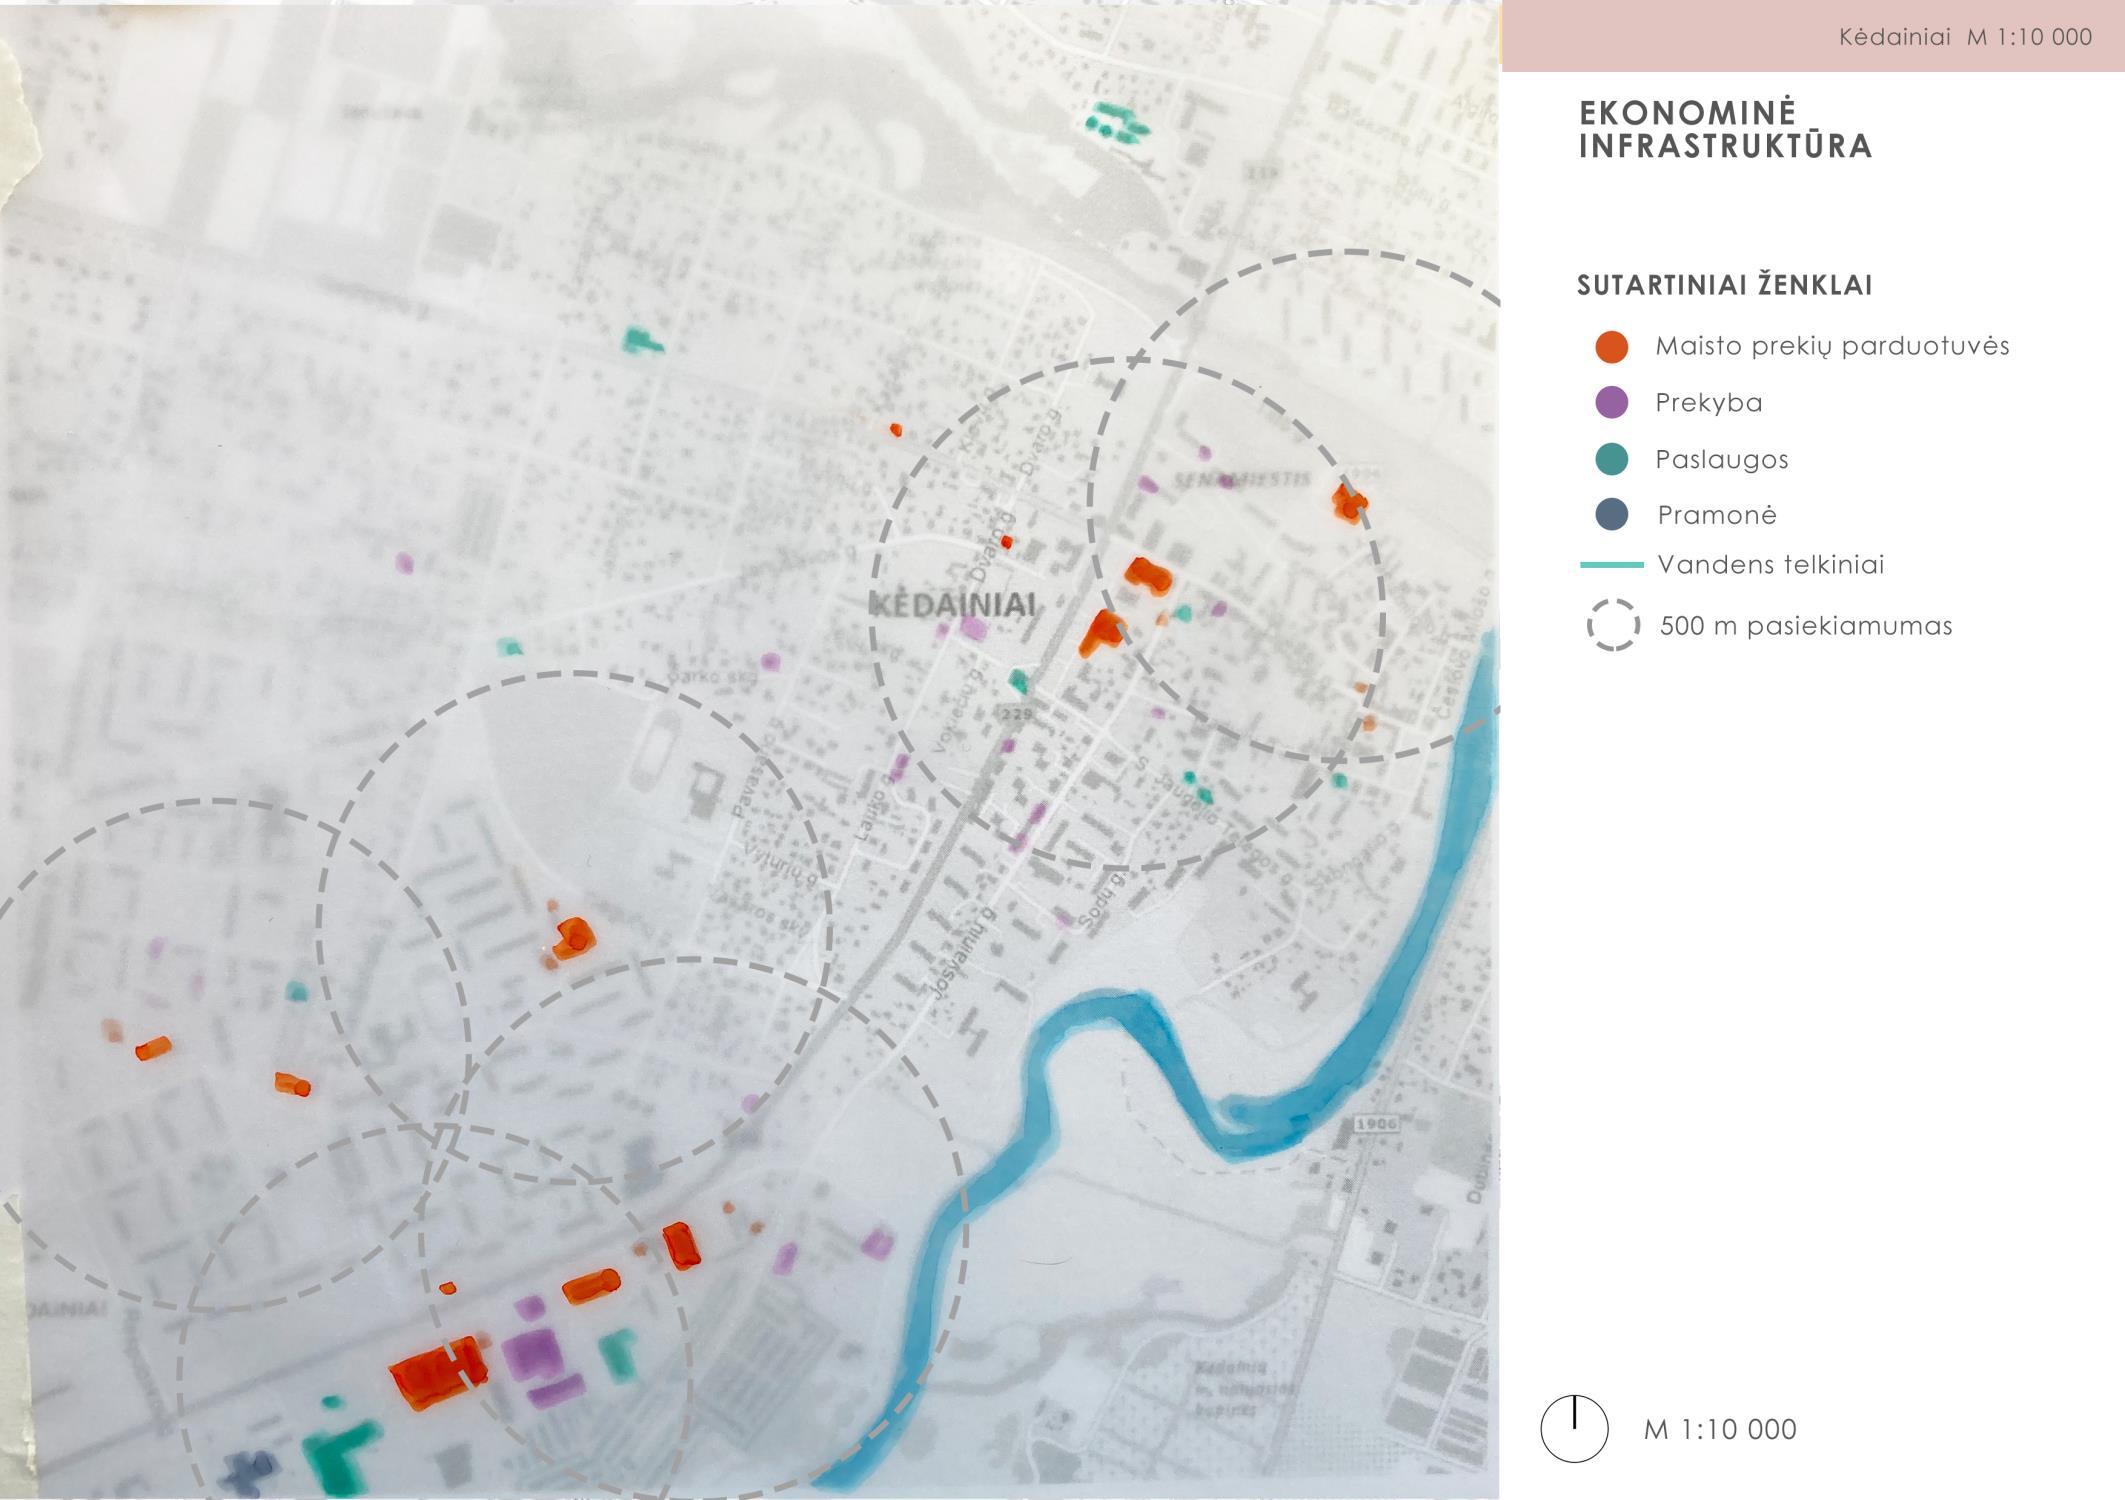Viewport: 2125px width, 1500px height.
Task: Click the 229 road number marker
Action: coord(1016,714)
